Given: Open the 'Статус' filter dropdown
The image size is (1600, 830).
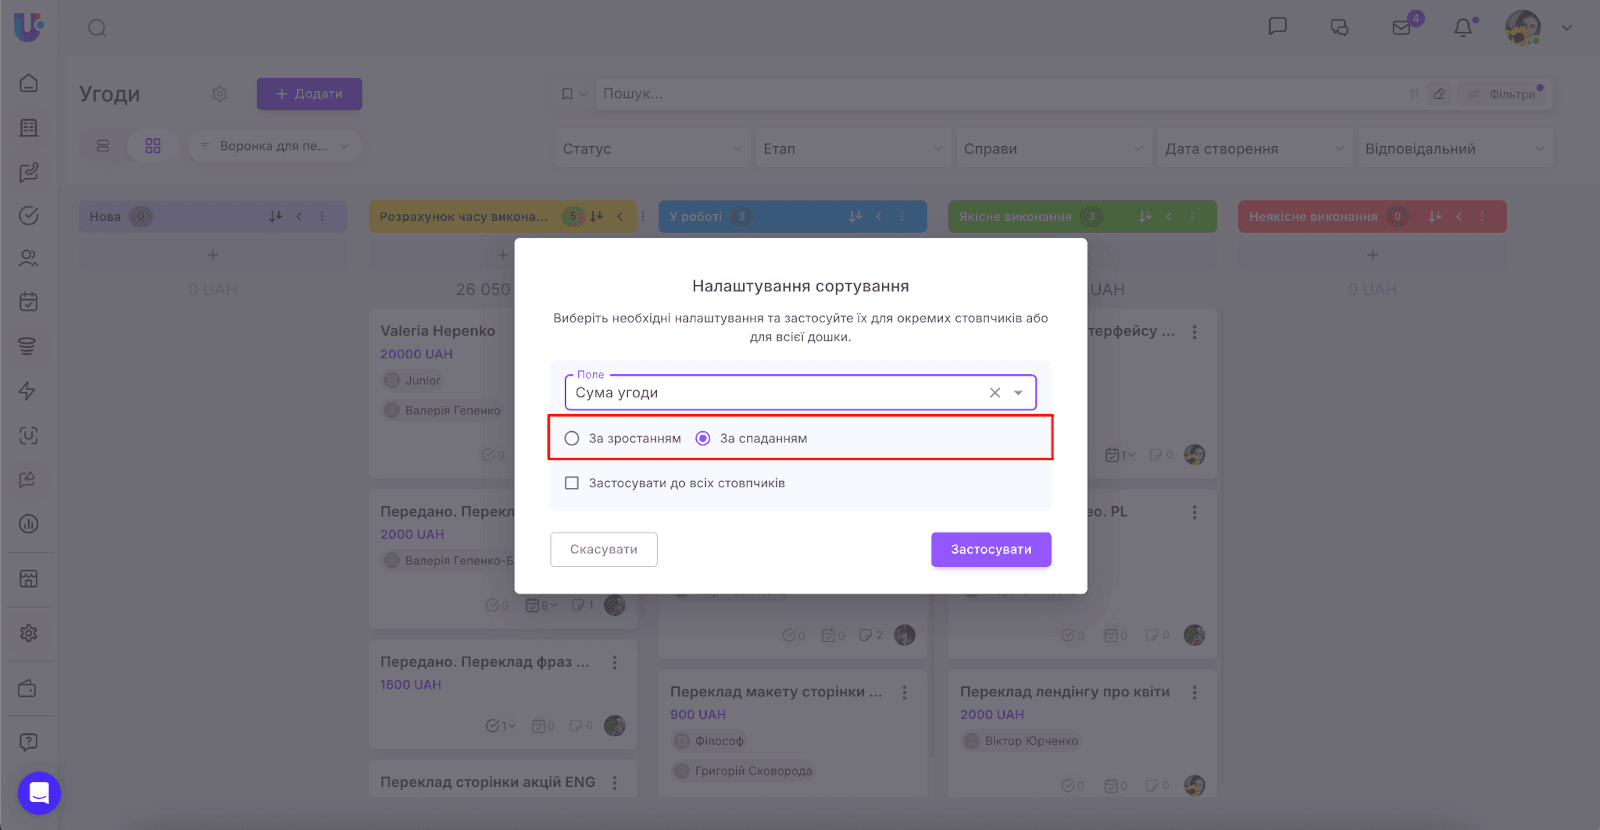Looking at the screenshot, I should click(x=653, y=149).
